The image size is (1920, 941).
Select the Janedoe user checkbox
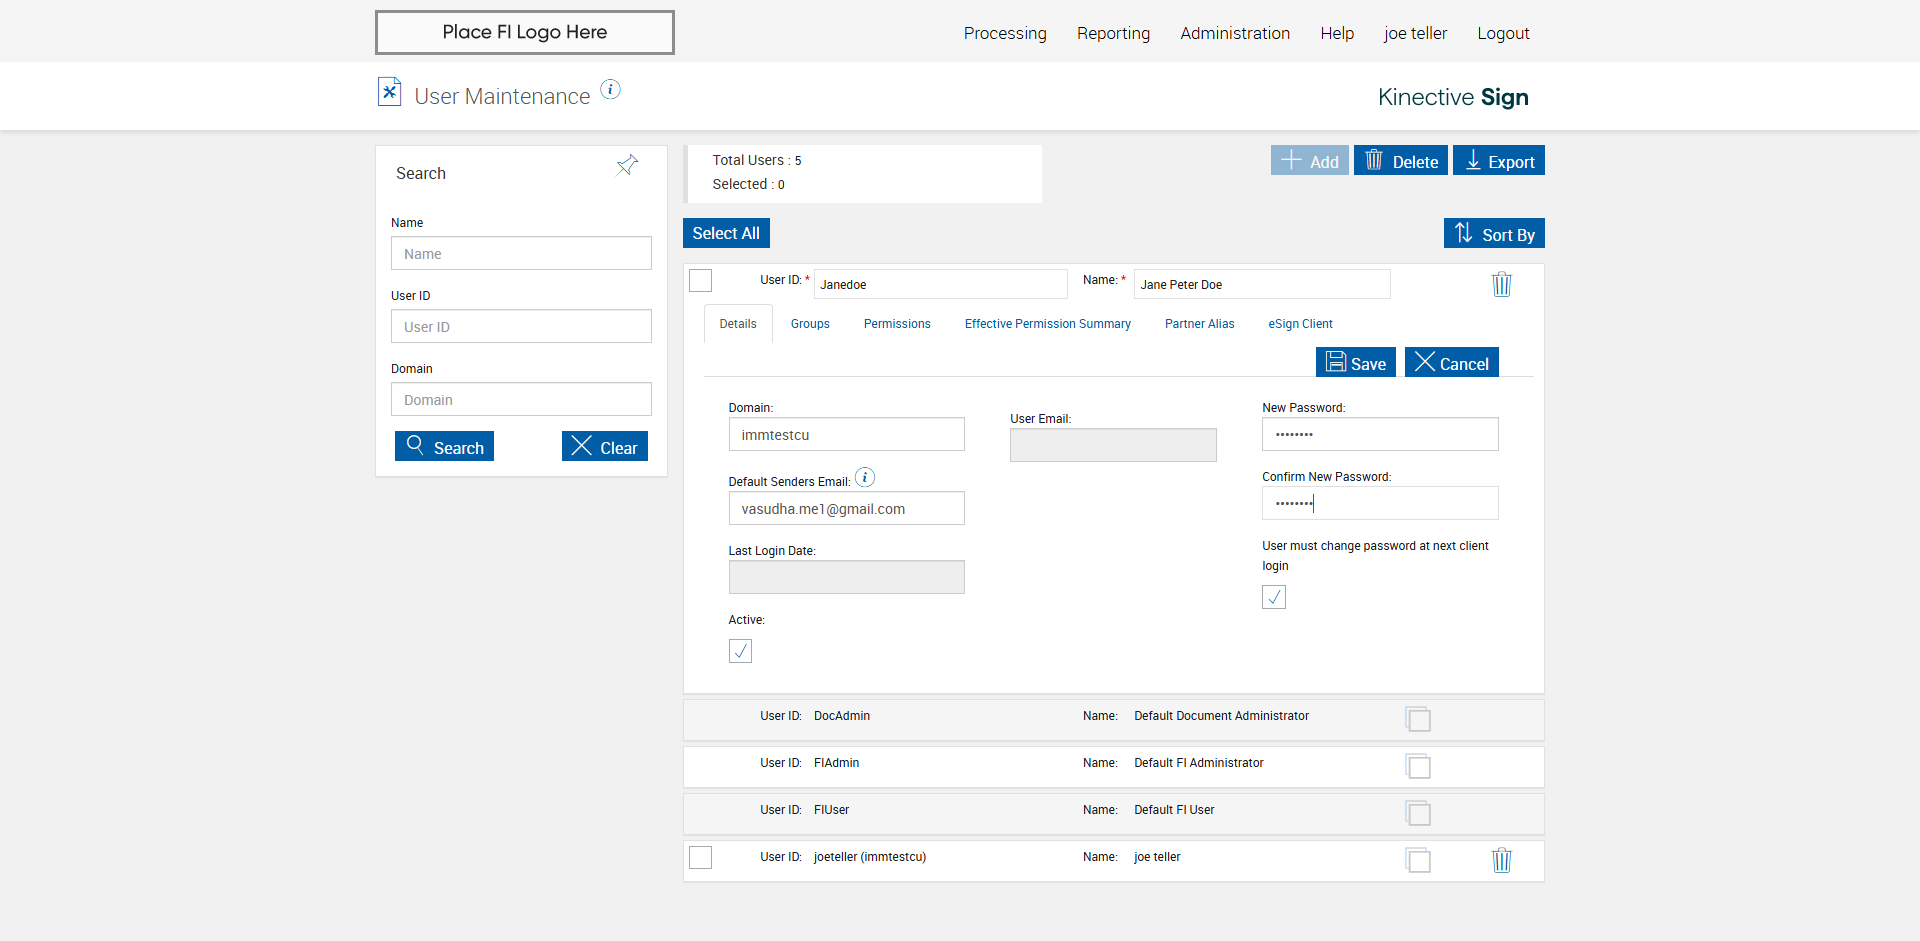point(701,281)
